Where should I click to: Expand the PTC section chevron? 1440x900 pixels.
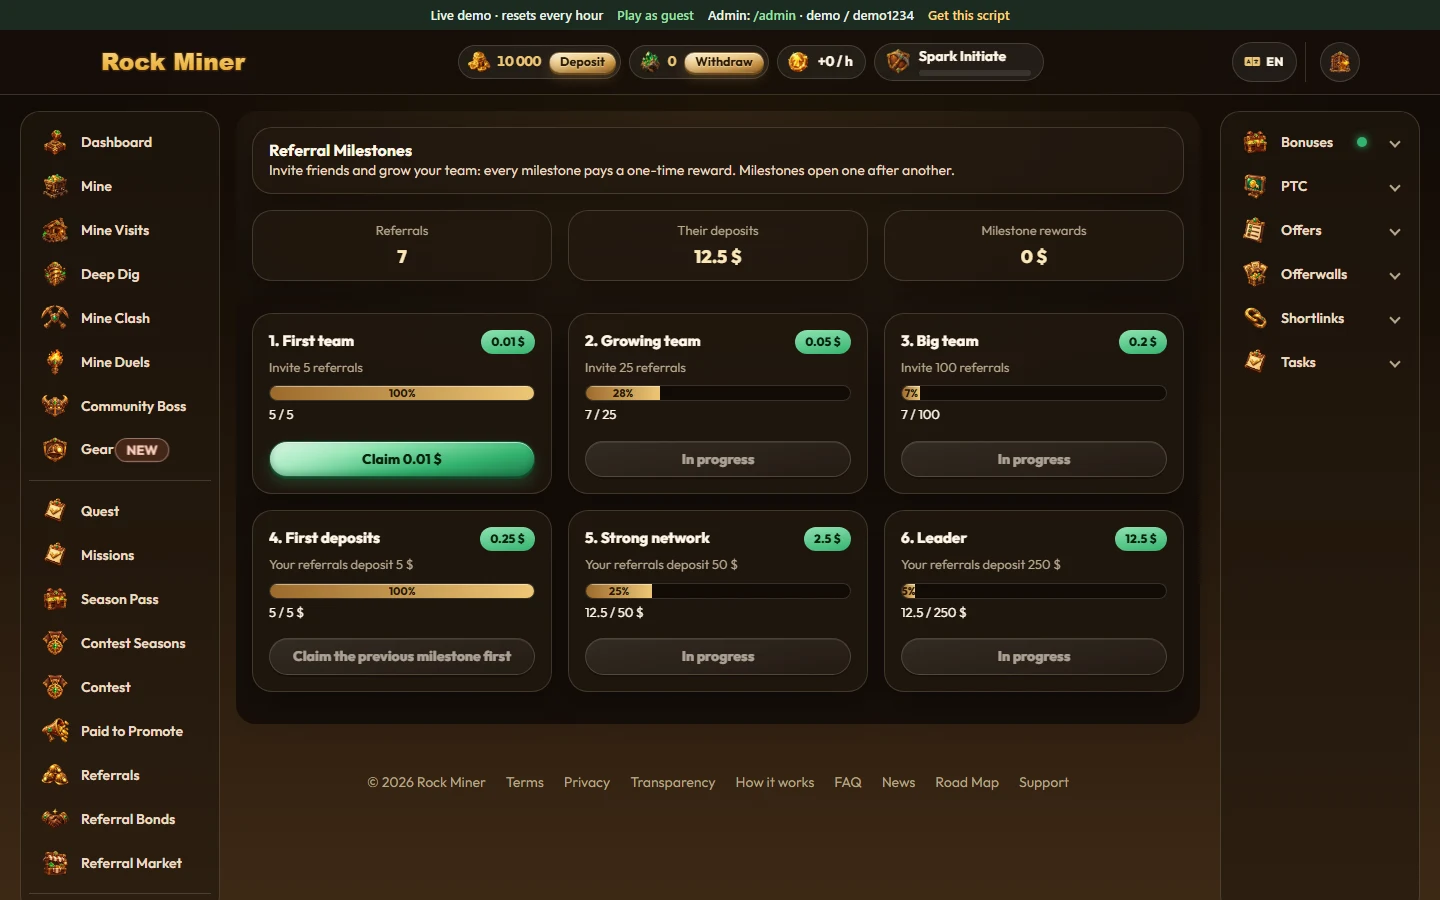click(x=1395, y=187)
